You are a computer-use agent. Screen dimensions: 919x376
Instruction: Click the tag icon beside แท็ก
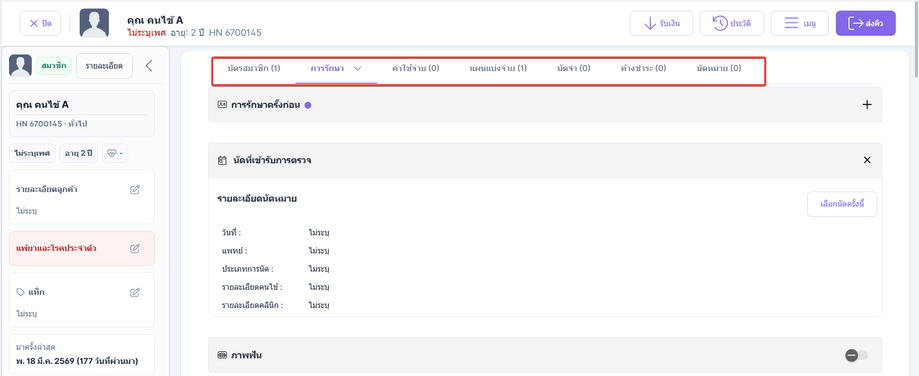pos(21,292)
